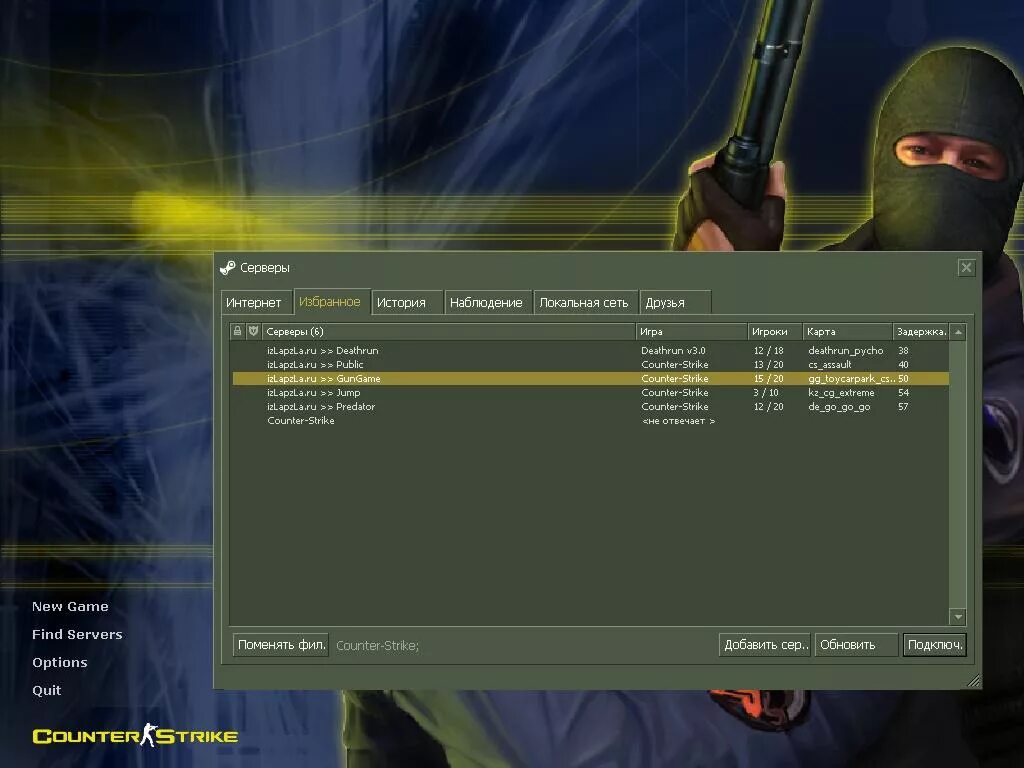Click the Steam icon in the Серверы title bar

click(227, 268)
